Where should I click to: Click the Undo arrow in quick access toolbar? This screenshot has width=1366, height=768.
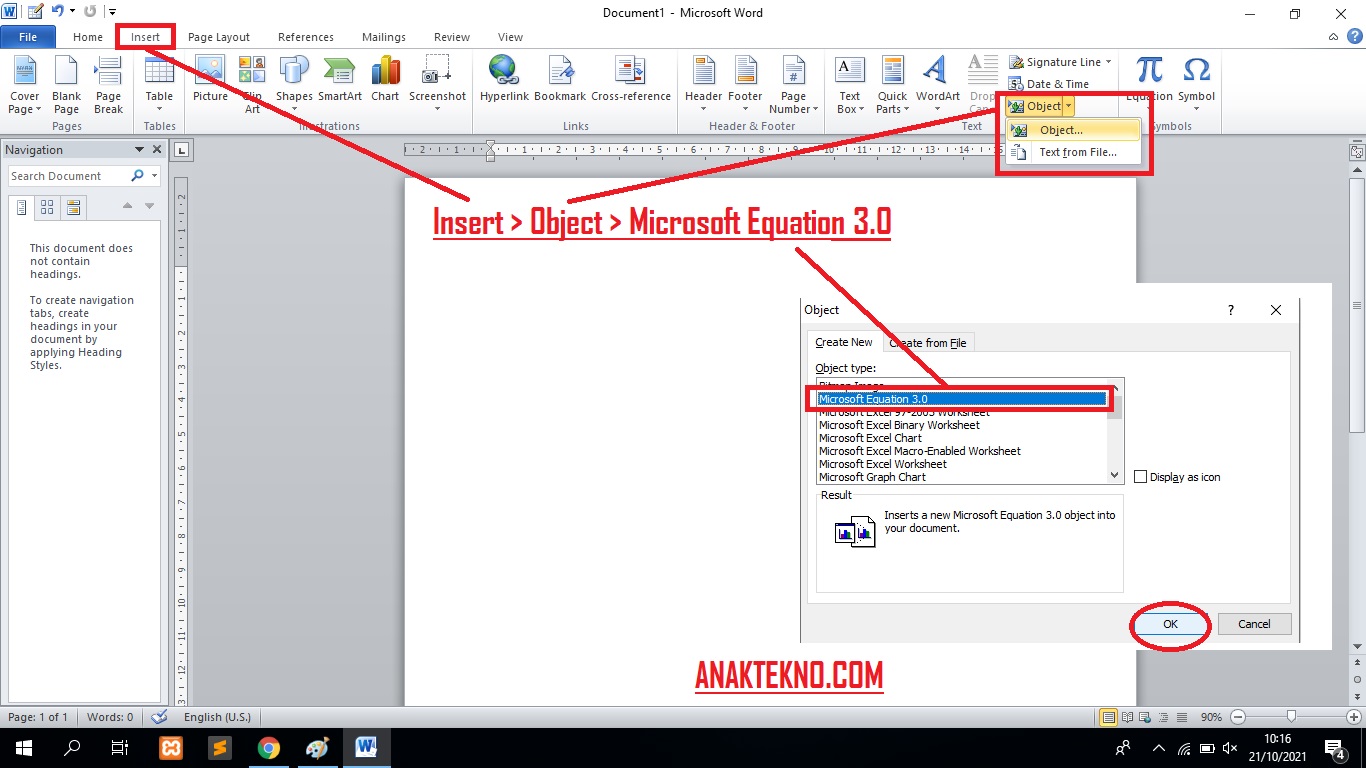coord(58,11)
